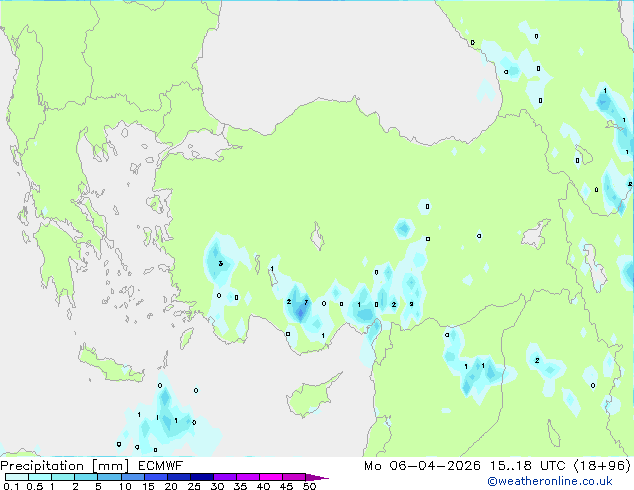Click the 15–20 mm blue legend box
This screenshot has width=634, height=490.
click(x=156, y=477)
